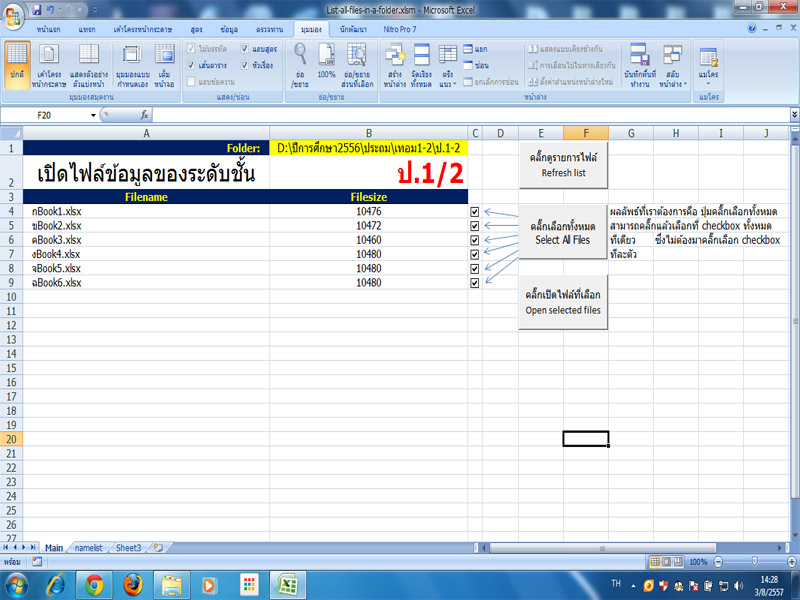Uncheck the checkbox next to Book3.xlsx
The width and height of the screenshot is (800, 600).
[x=474, y=240]
